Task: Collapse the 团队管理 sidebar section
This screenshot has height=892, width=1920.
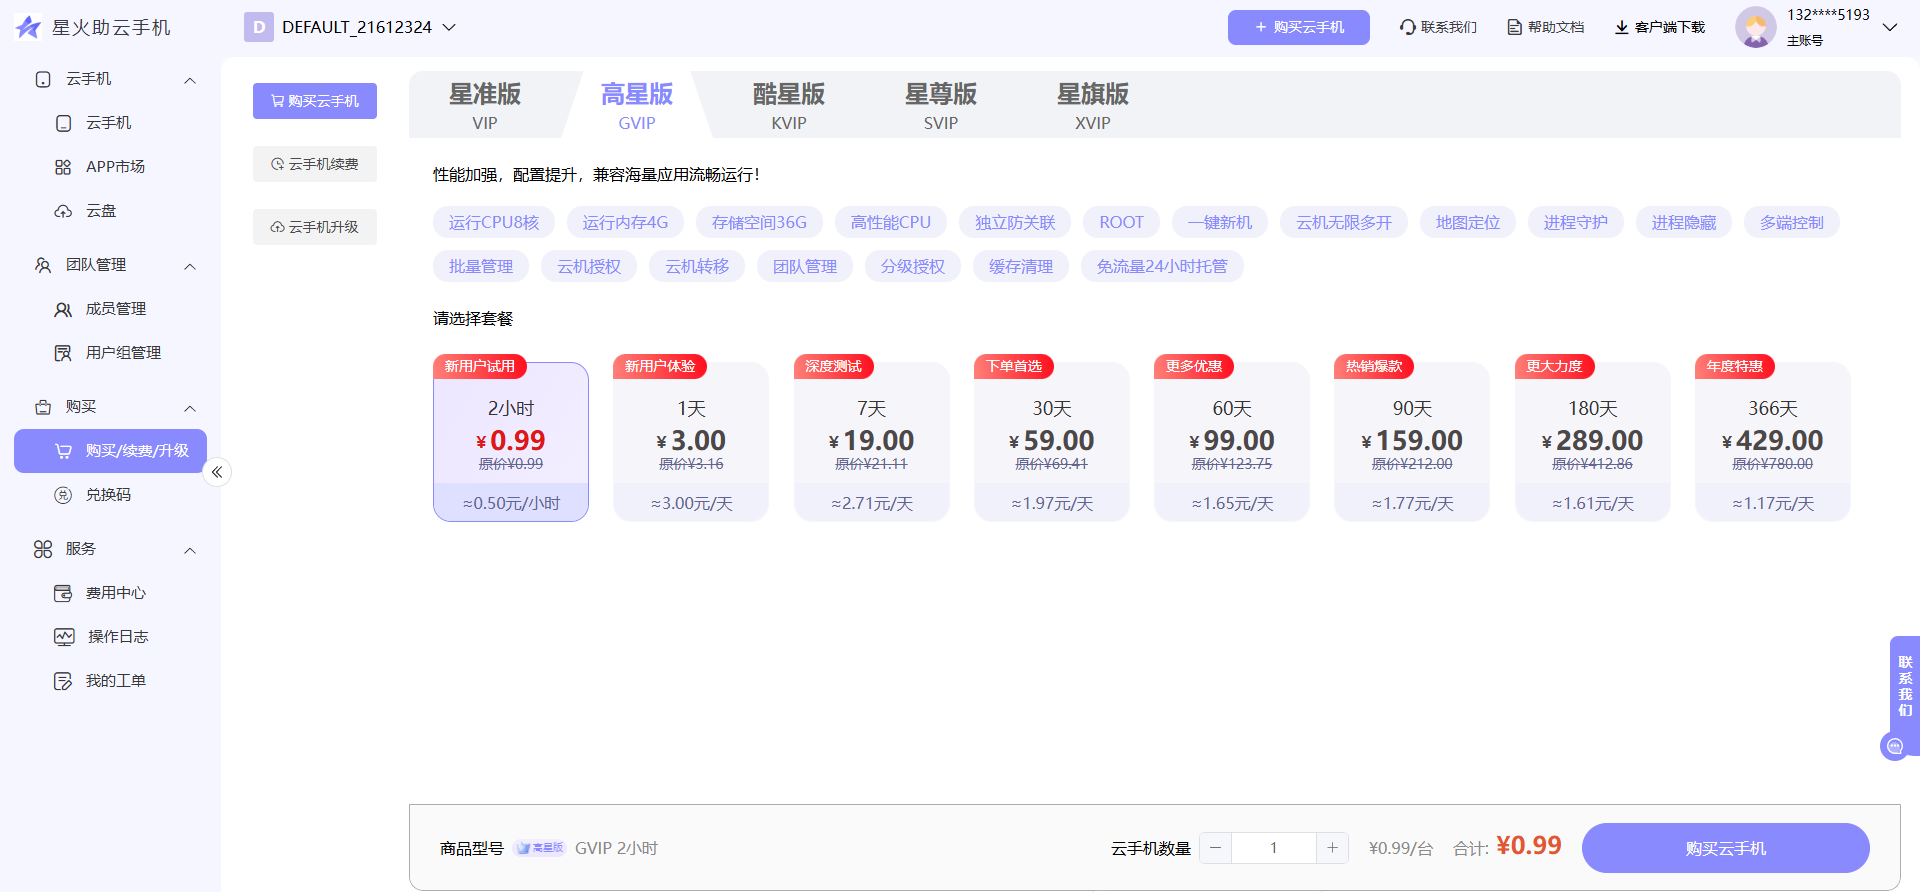Action: point(190,266)
